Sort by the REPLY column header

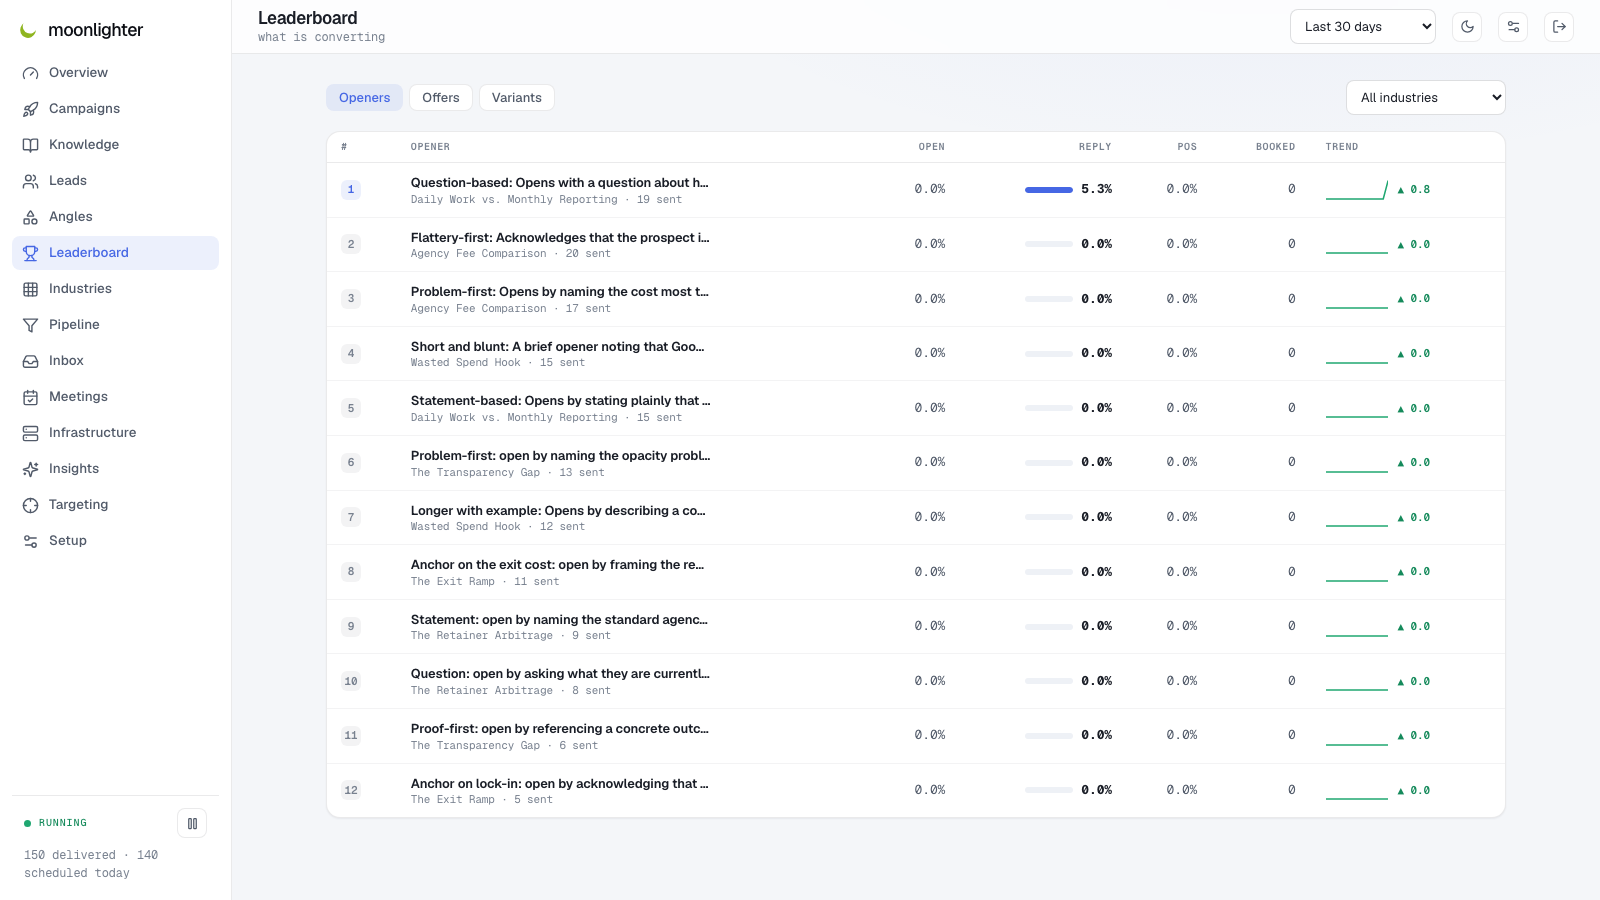tap(1095, 147)
